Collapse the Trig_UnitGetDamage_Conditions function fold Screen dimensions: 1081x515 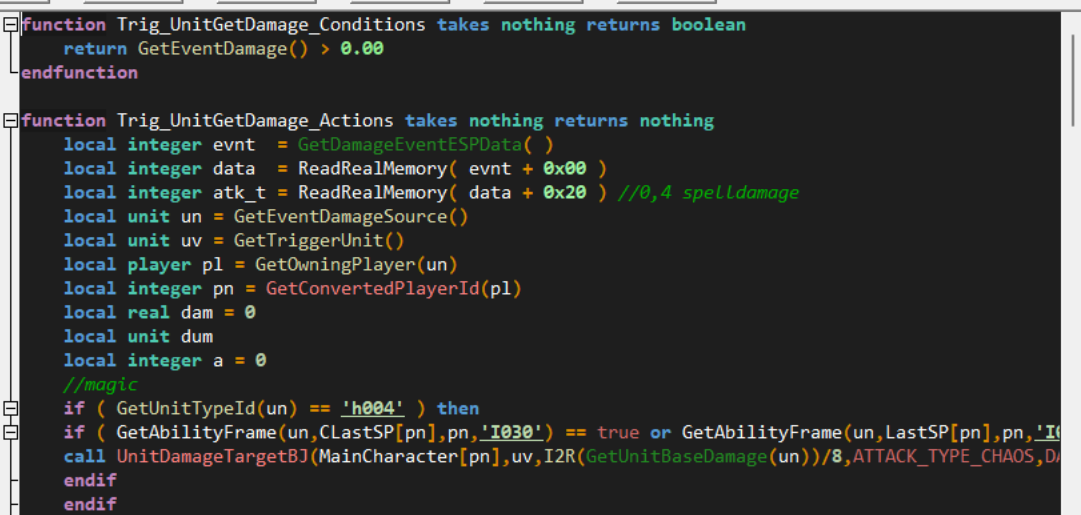point(10,25)
